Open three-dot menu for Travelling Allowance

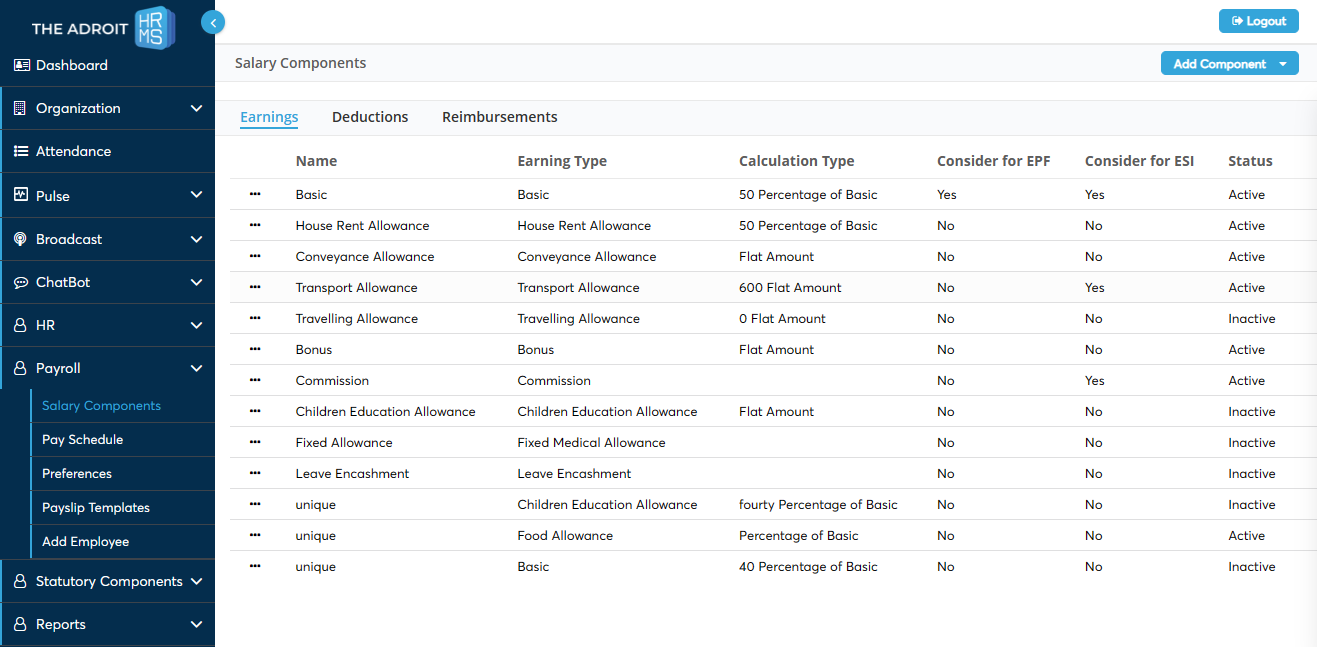[255, 318]
